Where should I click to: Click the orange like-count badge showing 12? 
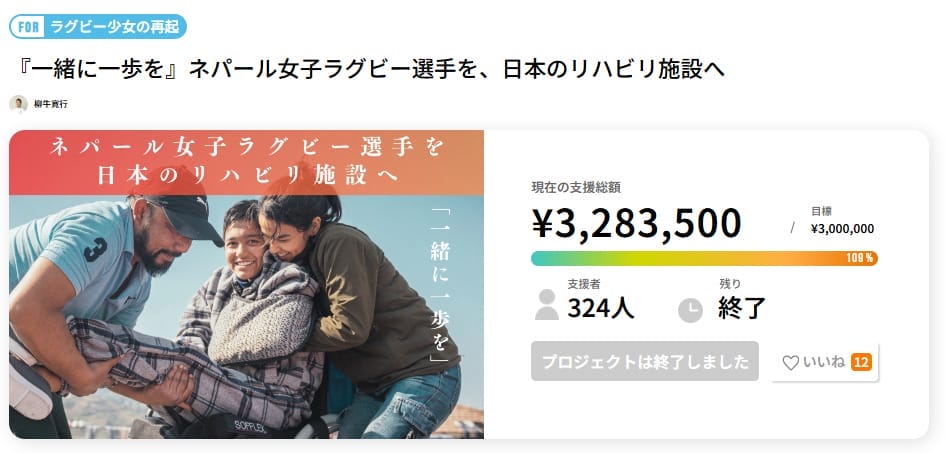861,362
